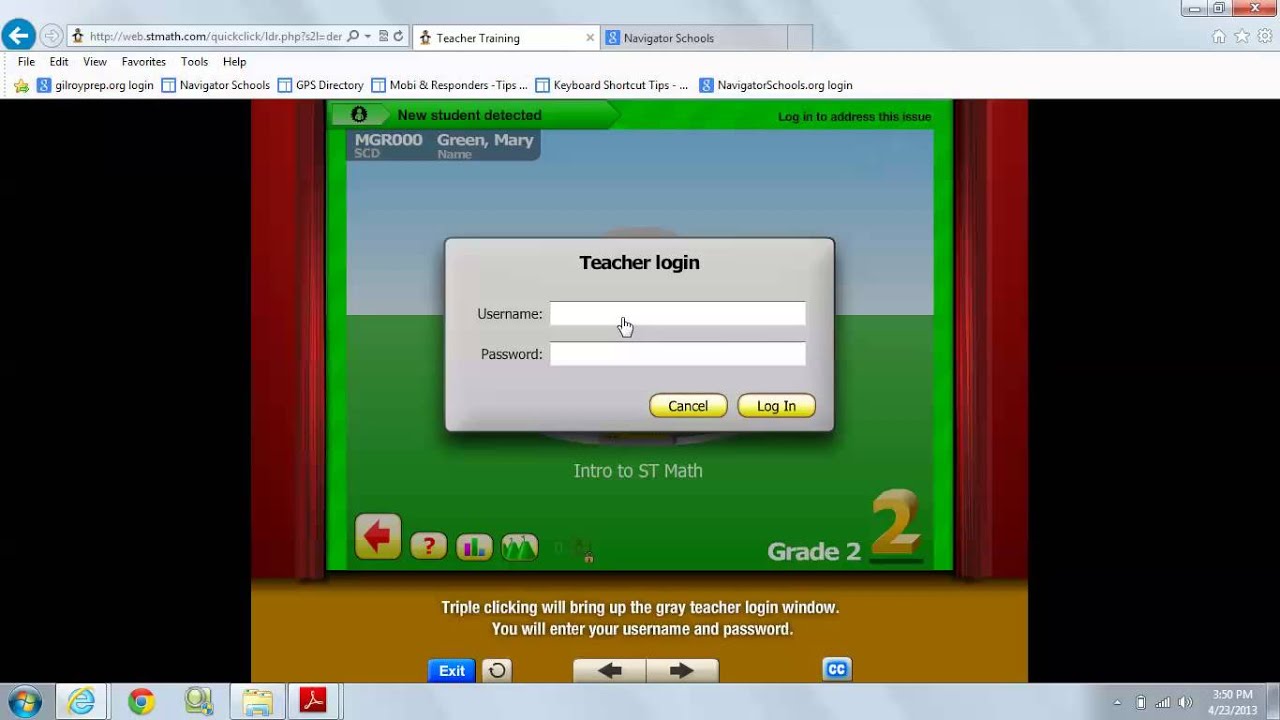Click the refresh page icon
This screenshot has height=720, width=1280.
[398, 37]
